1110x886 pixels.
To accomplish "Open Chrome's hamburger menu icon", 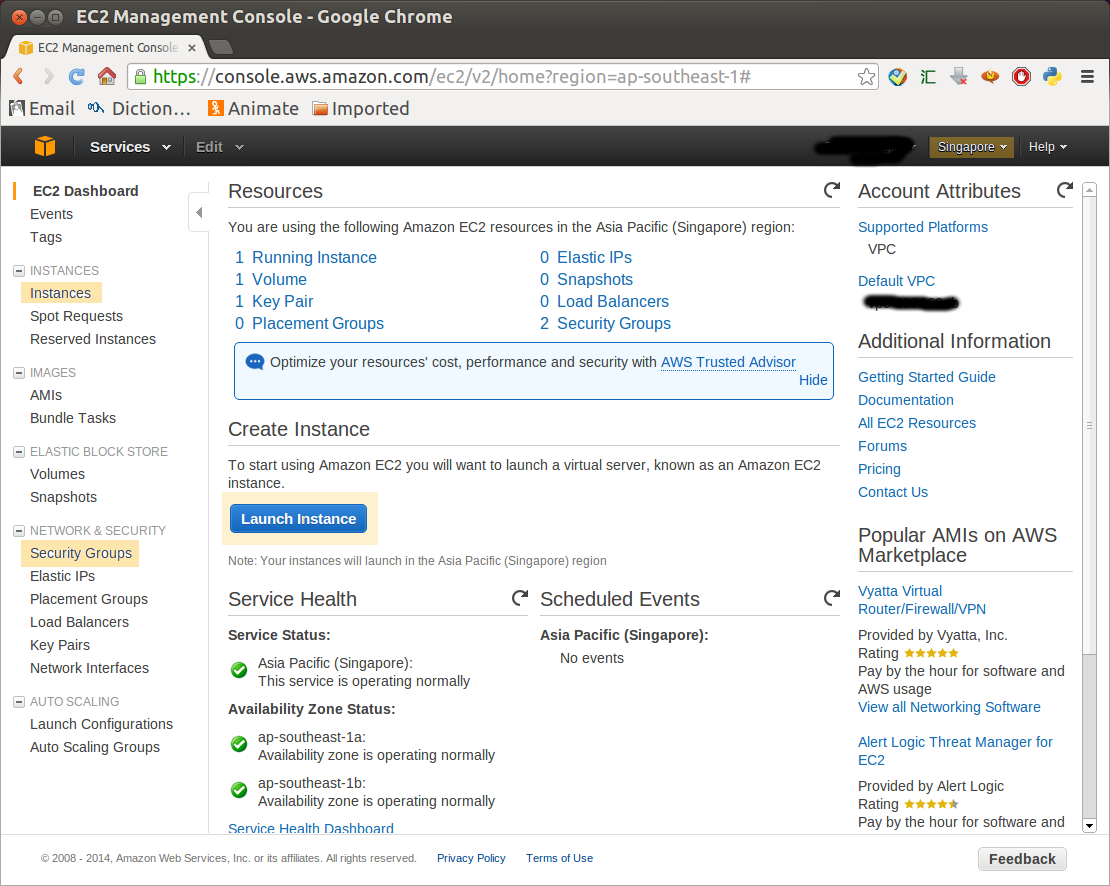I will 1087,77.
